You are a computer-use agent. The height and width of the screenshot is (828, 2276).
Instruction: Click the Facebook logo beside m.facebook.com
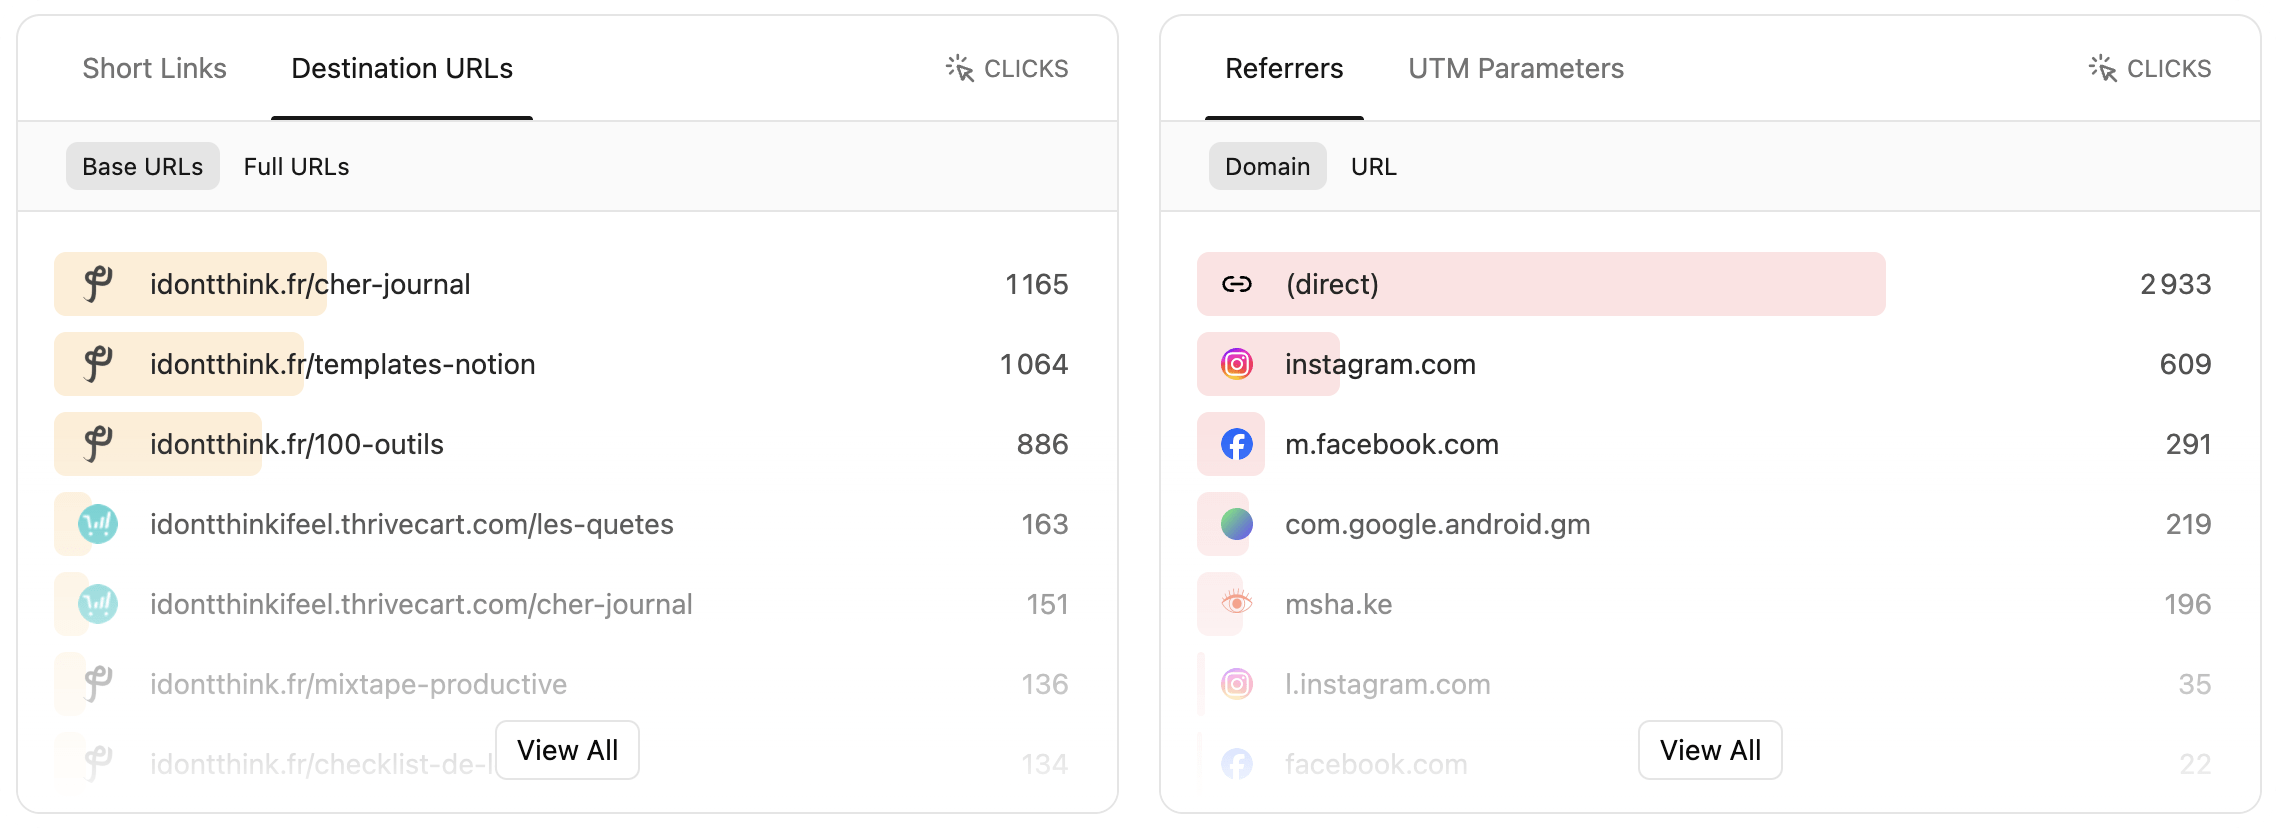click(x=1237, y=444)
